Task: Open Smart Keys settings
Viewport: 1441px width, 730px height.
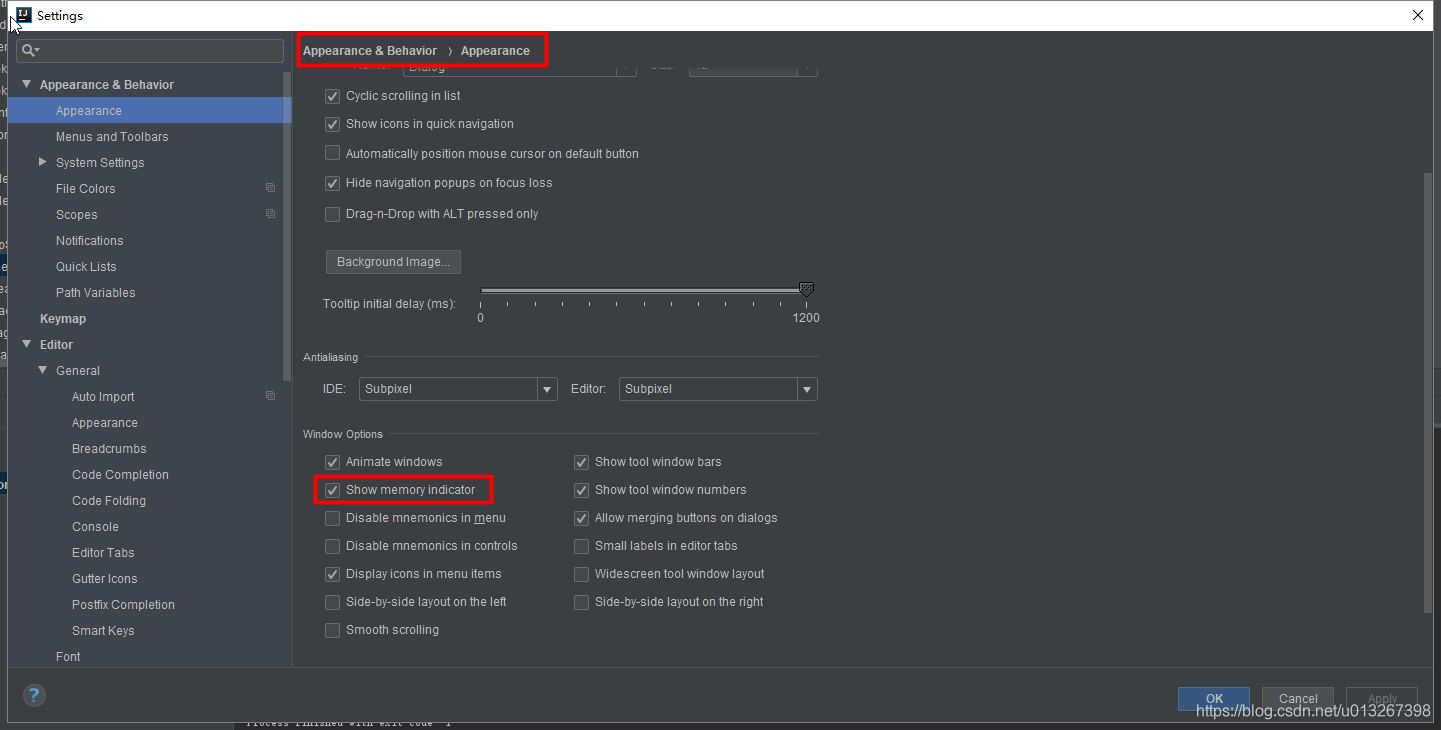Action: [103, 631]
